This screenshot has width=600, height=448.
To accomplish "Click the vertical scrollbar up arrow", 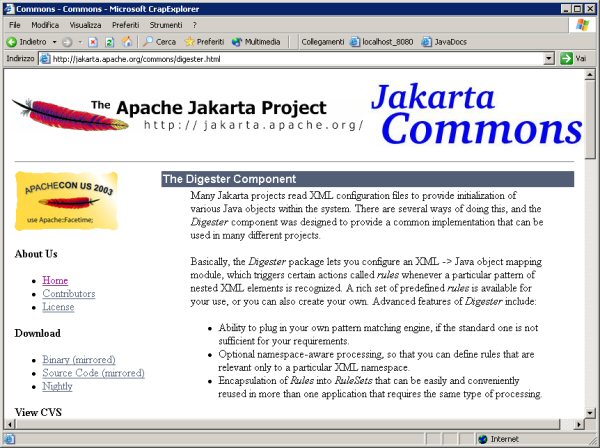I will [x=590, y=75].
